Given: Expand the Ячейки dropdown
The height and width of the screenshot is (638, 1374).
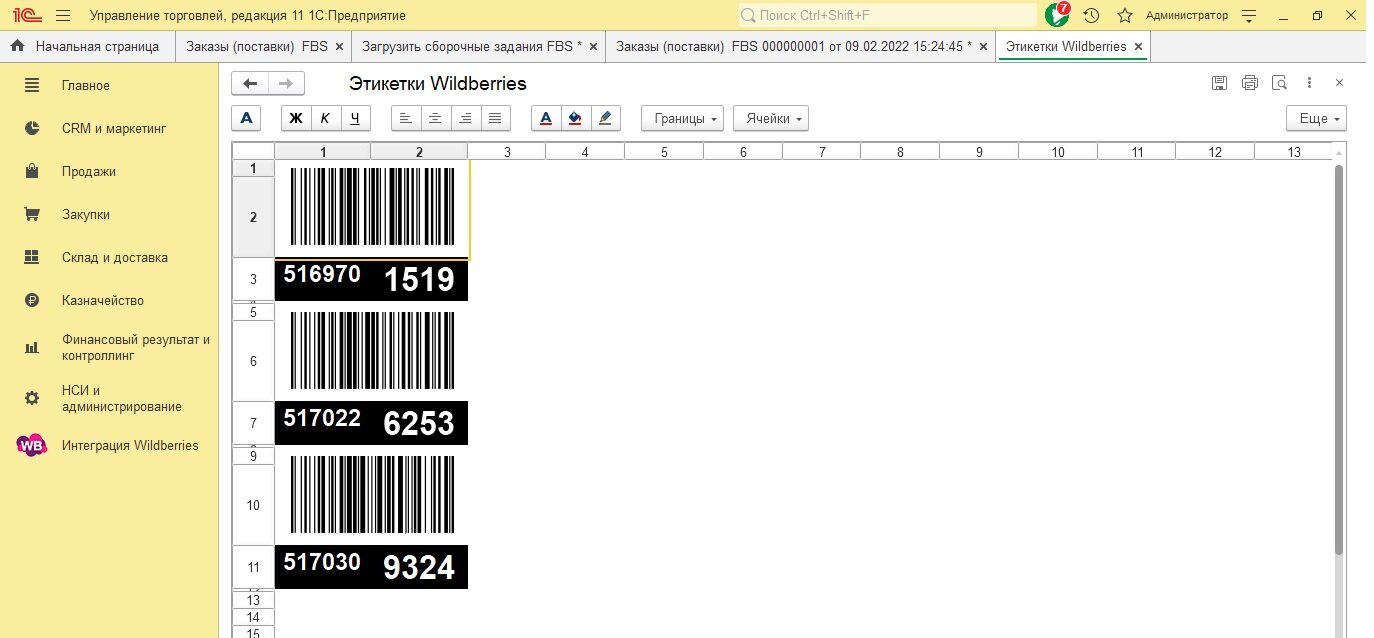Looking at the screenshot, I should [x=771, y=118].
